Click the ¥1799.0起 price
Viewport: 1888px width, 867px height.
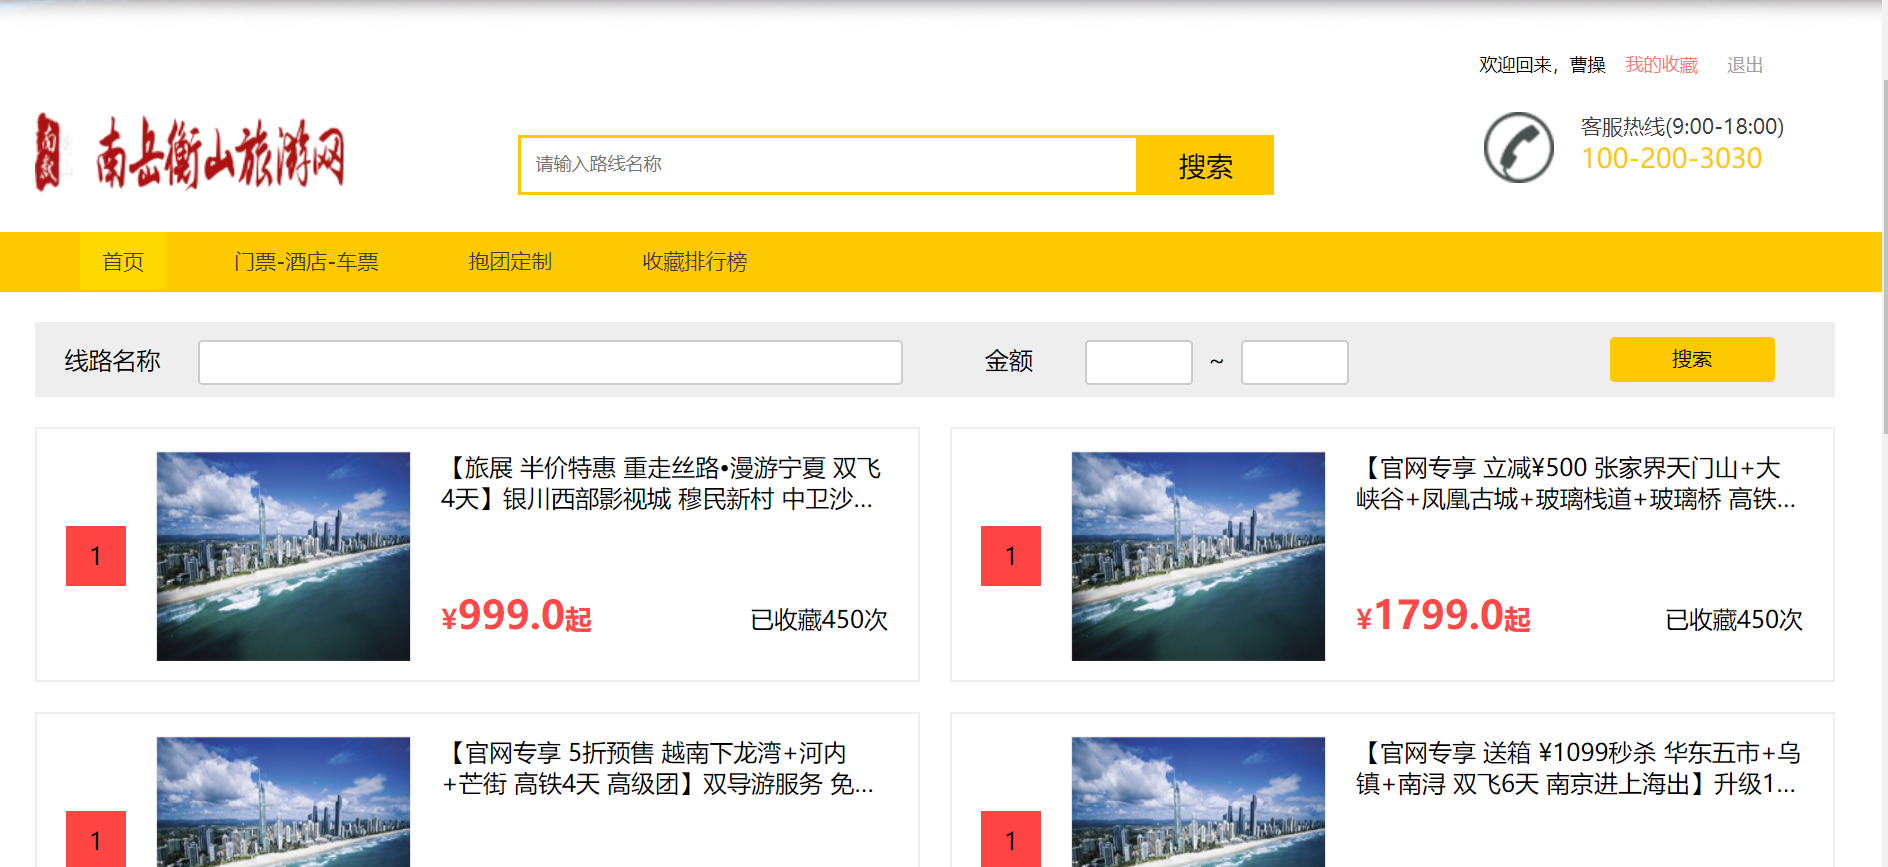pos(1443,616)
